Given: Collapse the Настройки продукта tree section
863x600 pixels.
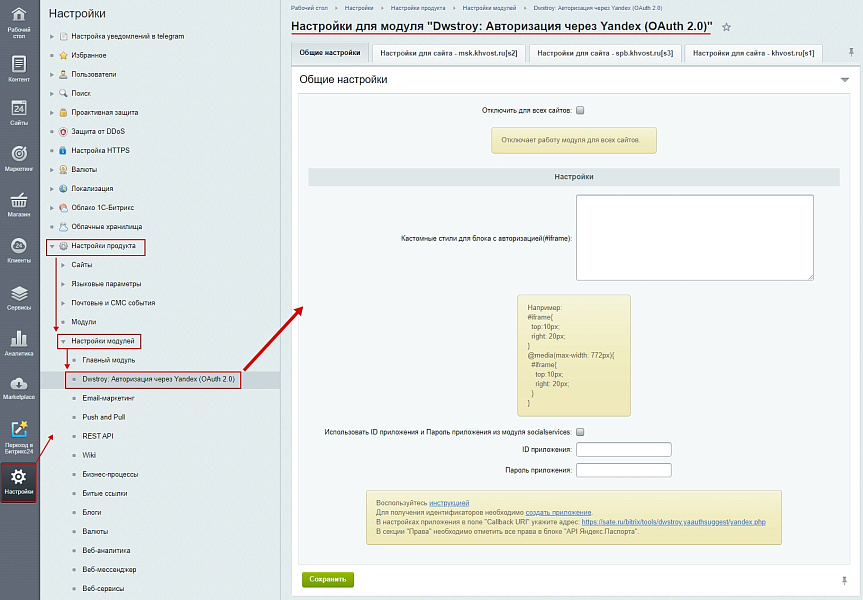Looking at the screenshot, I should [x=54, y=246].
